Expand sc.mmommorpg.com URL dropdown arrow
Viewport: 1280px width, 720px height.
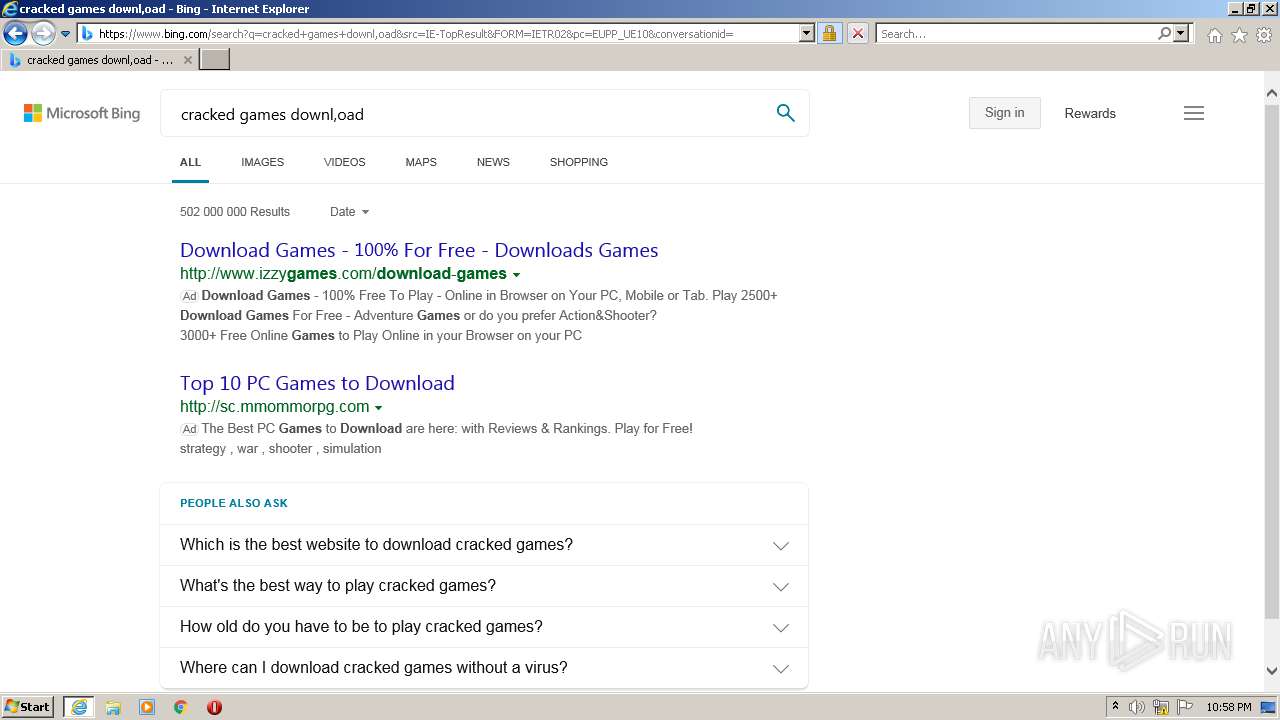point(378,408)
